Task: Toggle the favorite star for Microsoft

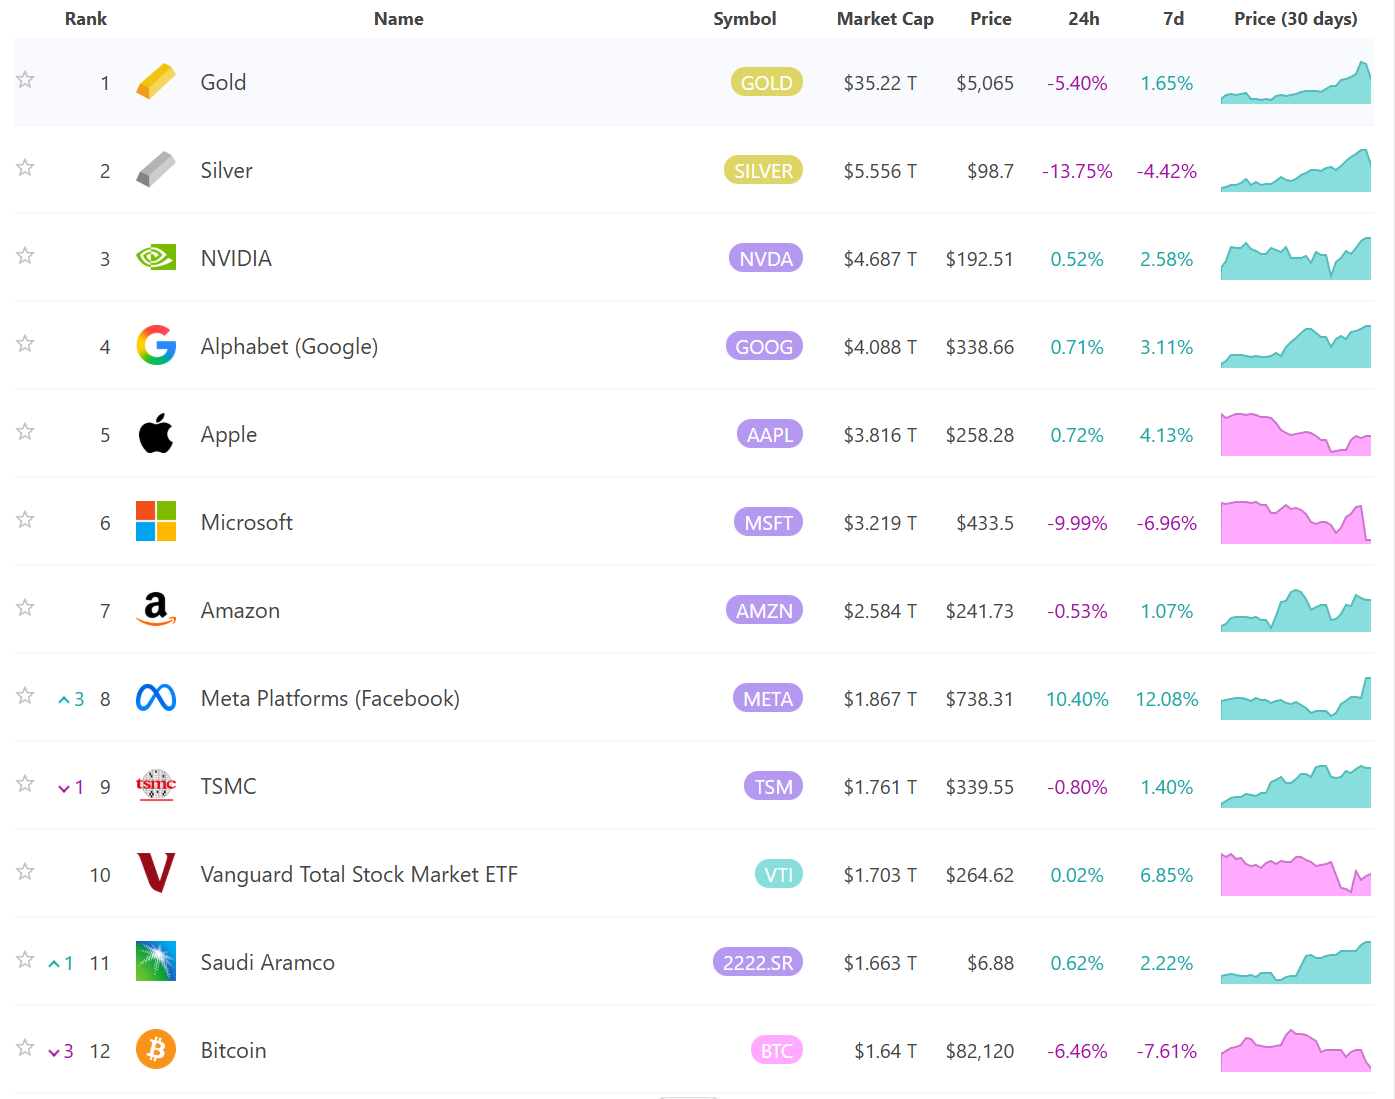Action: 26,520
